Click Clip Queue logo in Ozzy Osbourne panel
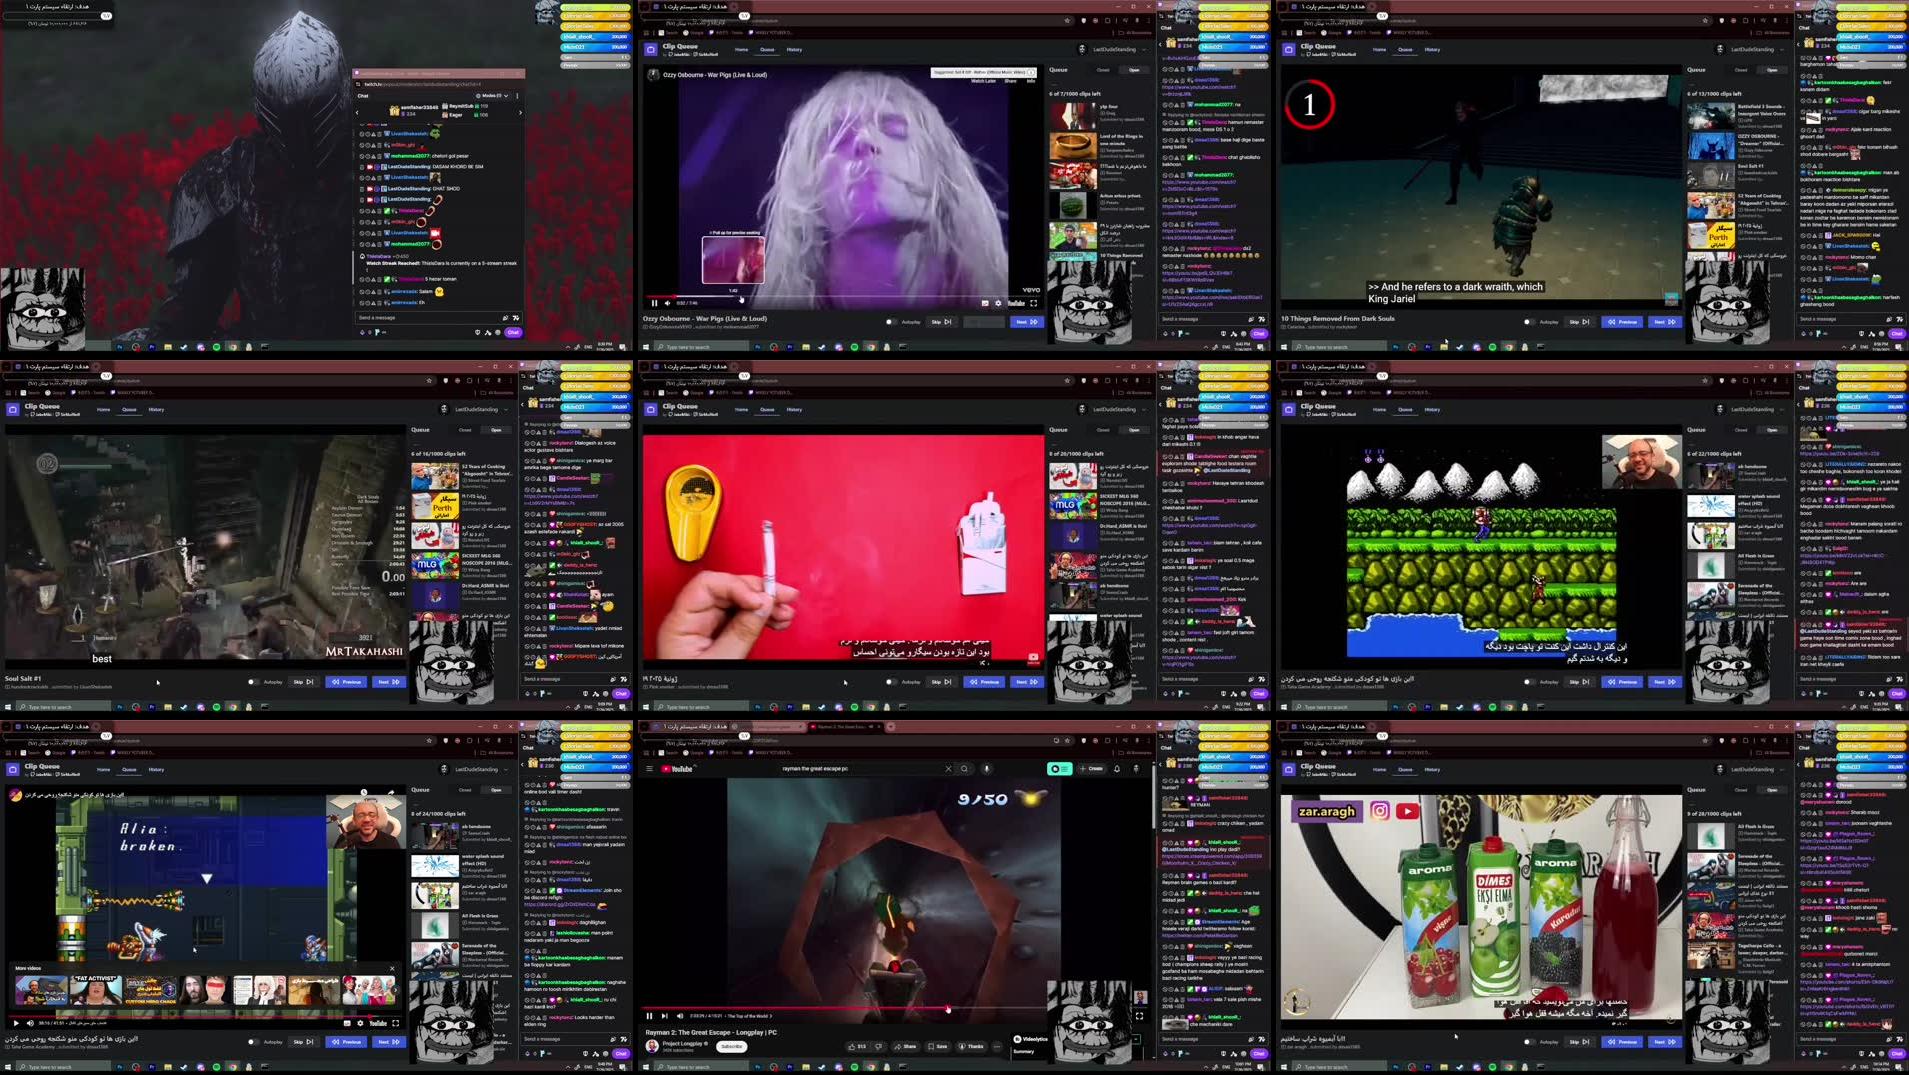 pos(651,49)
